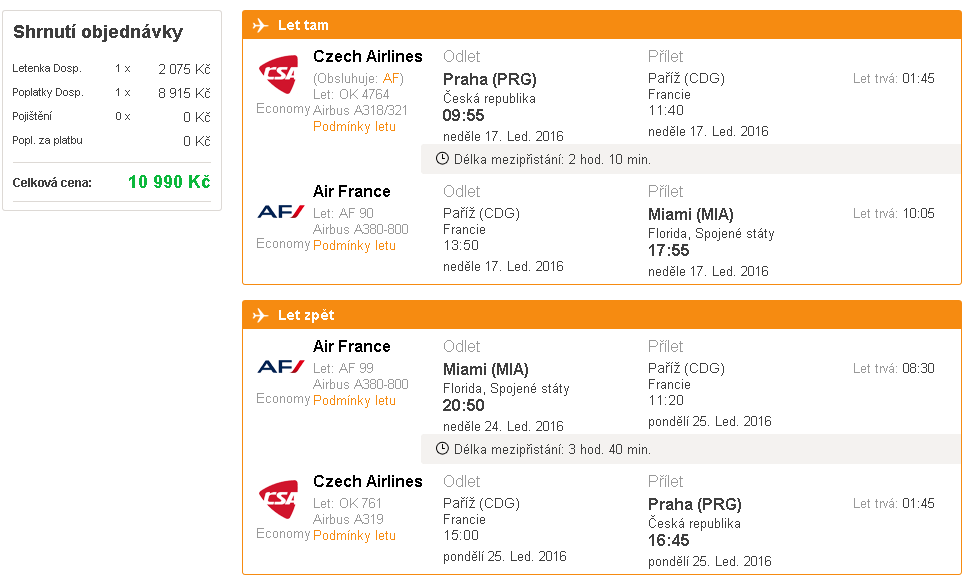The image size is (966, 577).
Task: Click the airplane icon beside Let zpět
Action: pyautogui.click(x=261, y=315)
